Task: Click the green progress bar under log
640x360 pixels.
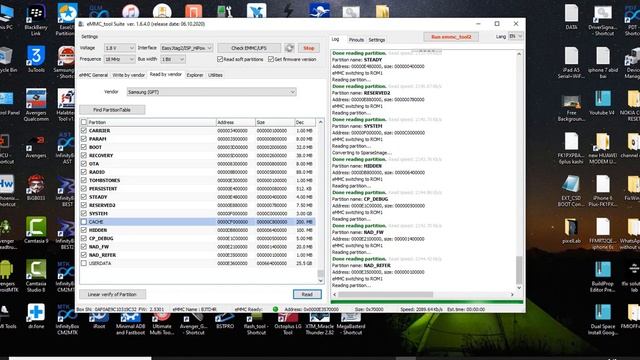Action: point(427,302)
